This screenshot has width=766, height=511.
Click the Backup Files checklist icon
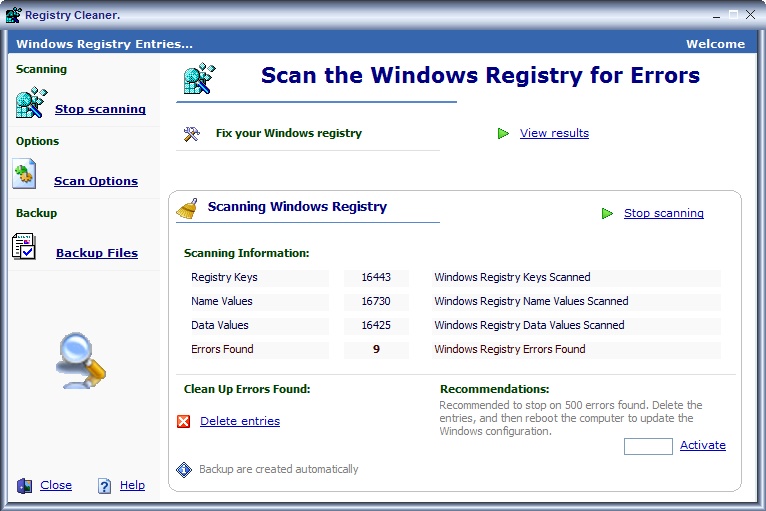click(24, 246)
